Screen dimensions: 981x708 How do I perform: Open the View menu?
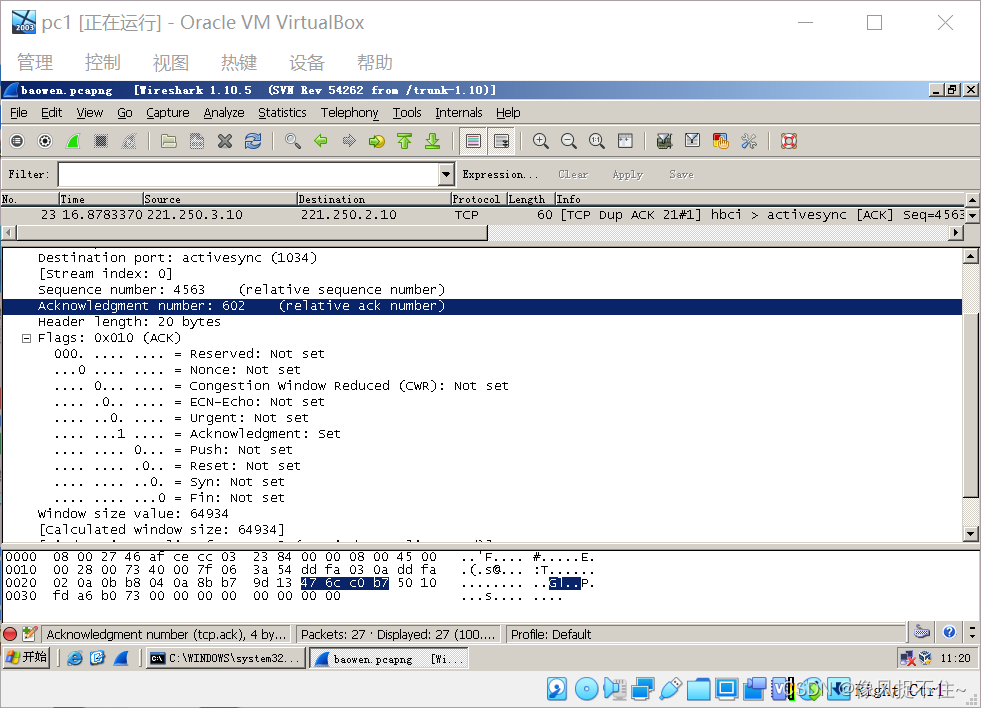pos(89,113)
